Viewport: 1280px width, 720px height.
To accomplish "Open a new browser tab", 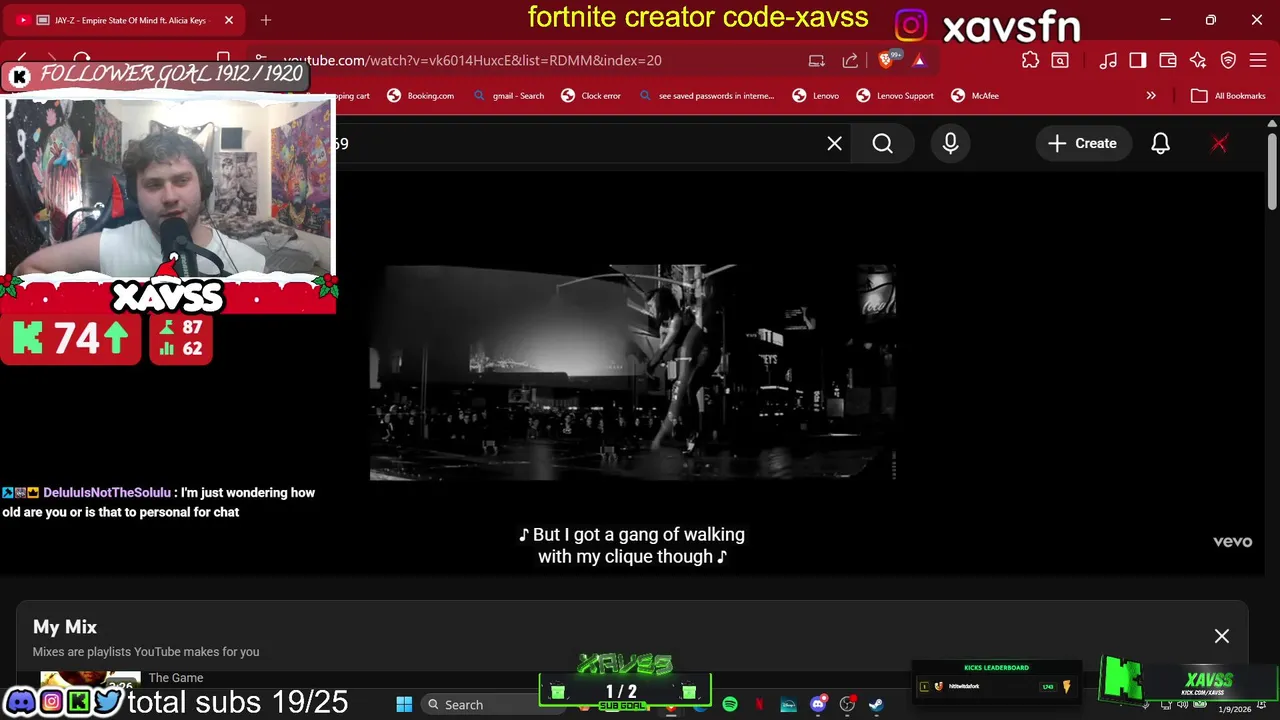I will [266, 20].
